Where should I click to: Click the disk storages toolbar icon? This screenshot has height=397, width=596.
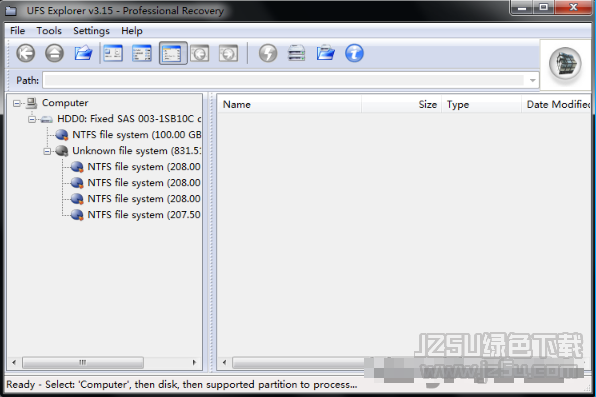click(296, 53)
